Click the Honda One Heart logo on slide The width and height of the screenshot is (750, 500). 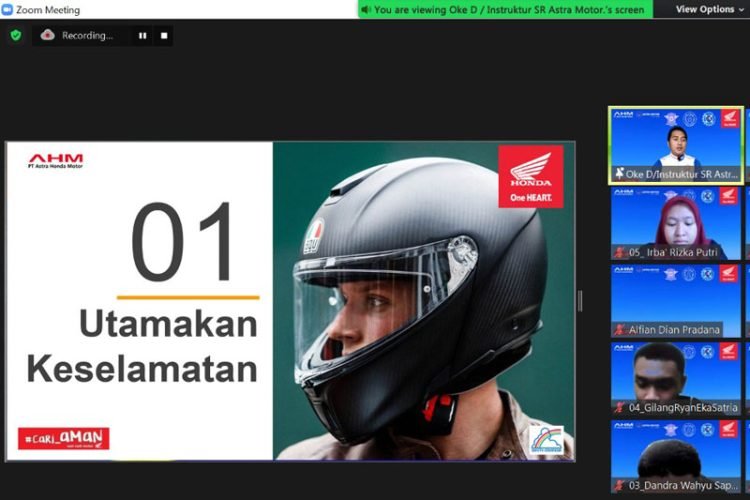(531, 177)
